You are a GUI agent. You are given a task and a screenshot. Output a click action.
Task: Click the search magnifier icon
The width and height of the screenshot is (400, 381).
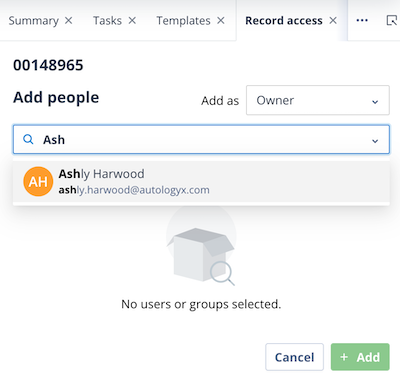coord(28,139)
